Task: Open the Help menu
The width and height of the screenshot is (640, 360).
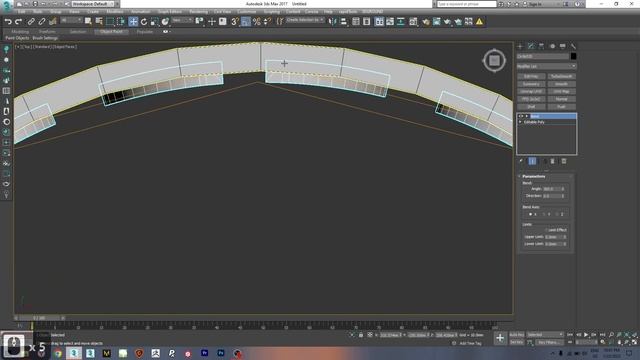Action: (328, 12)
